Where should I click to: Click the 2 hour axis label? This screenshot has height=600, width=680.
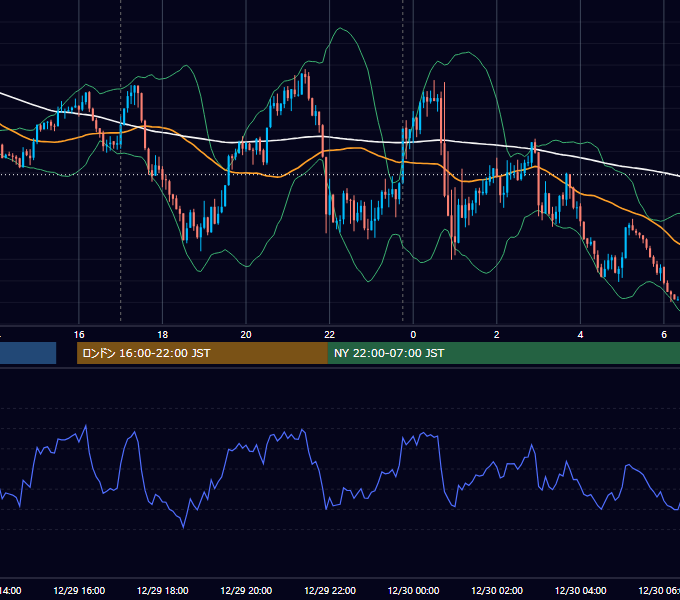point(497,335)
